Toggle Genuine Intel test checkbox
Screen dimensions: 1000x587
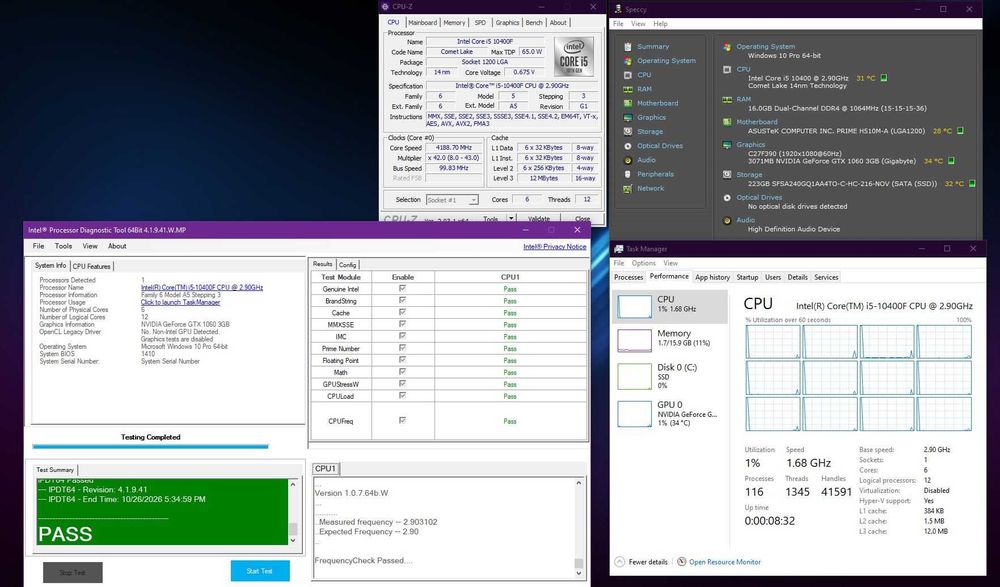click(x=402, y=288)
